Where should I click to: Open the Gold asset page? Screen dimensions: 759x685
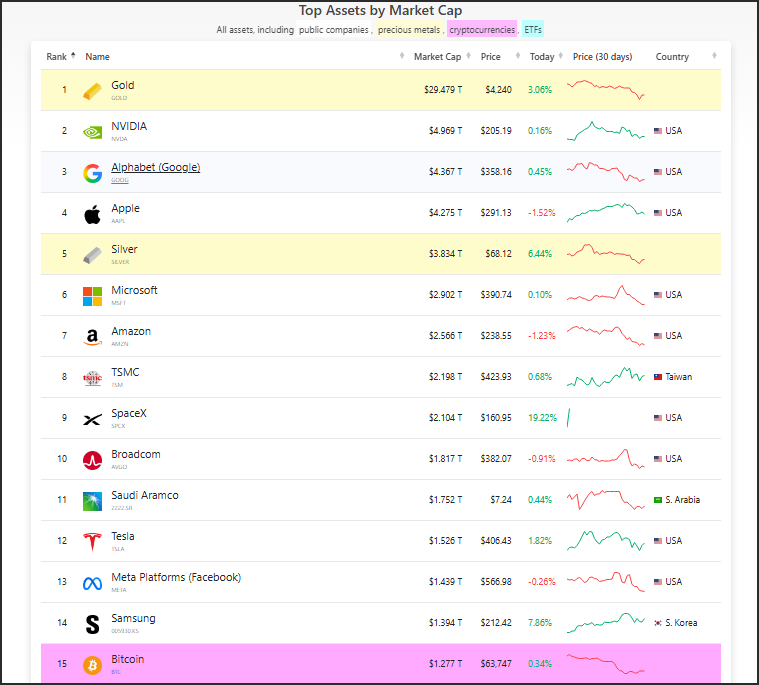click(x=122, y=85)
